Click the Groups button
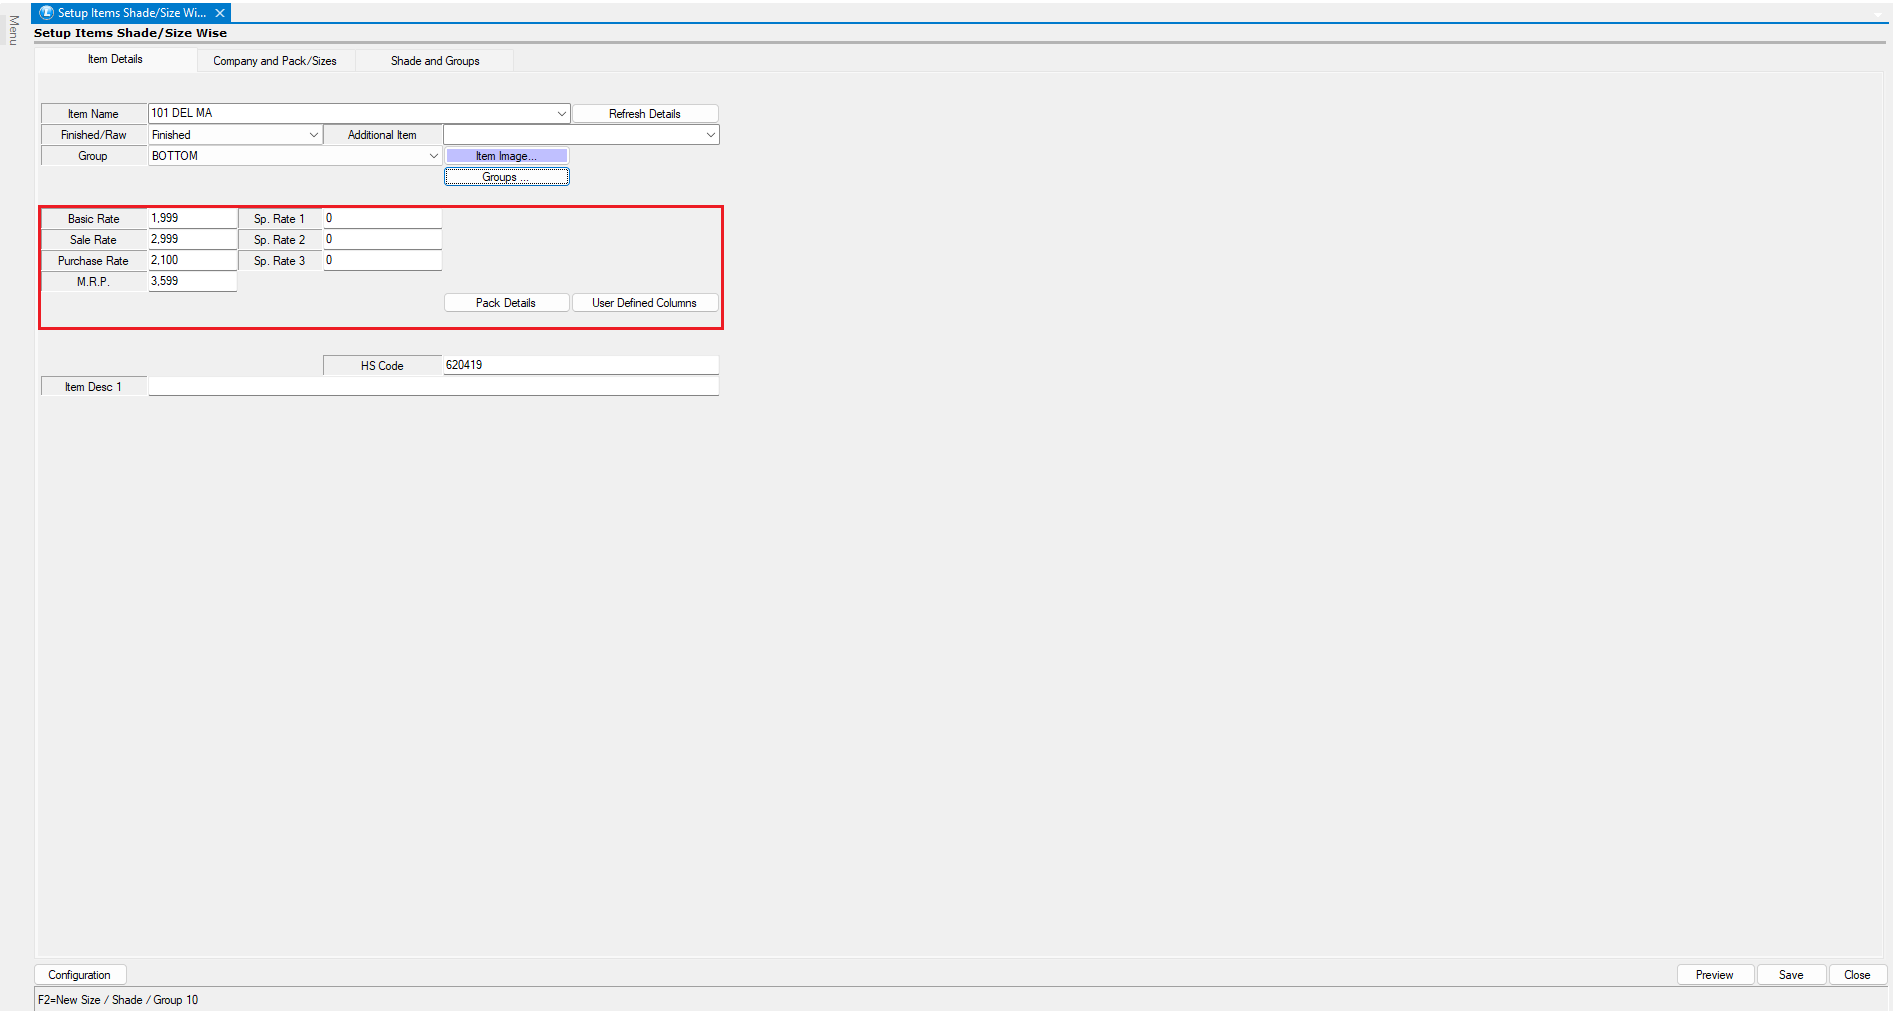Image resolution: width=1893 pixels, height=1011 pixels. click(506, 177)
